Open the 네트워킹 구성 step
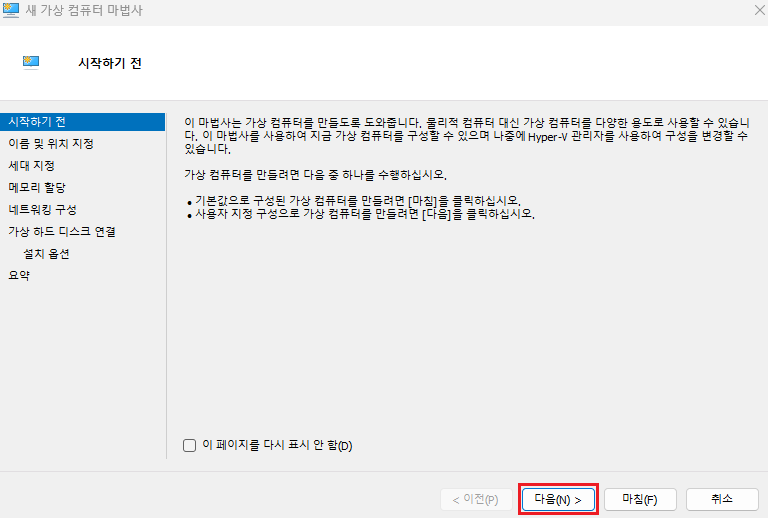The image size is (768, 518). point(43,210)
